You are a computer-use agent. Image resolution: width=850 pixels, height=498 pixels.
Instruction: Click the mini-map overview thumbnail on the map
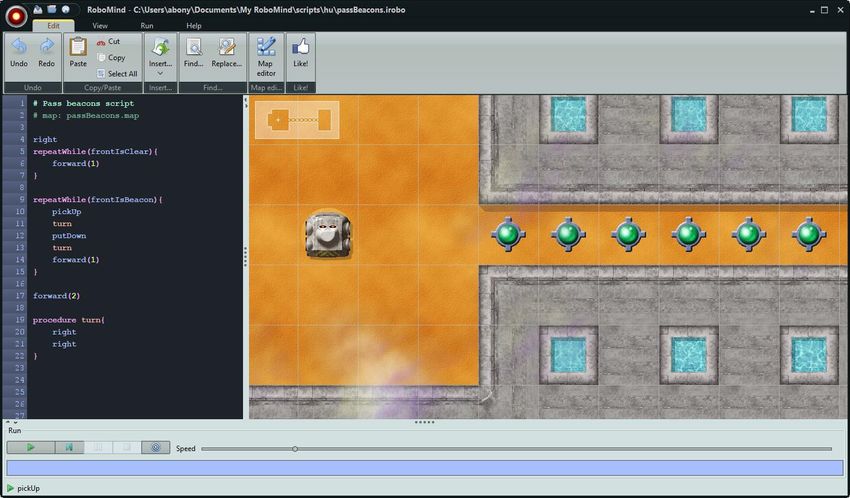pyautogui.click(x=297, y=120)
